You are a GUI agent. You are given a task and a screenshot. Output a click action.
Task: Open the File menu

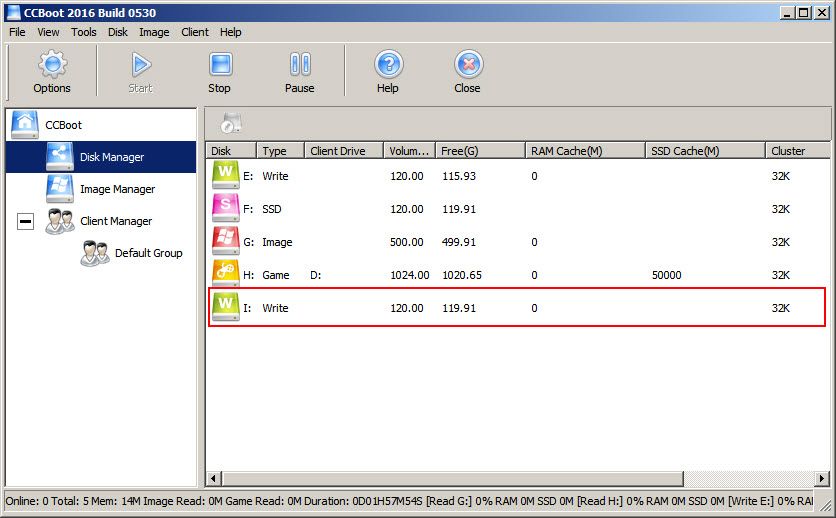pyautogui.click(x=17, y=32)
